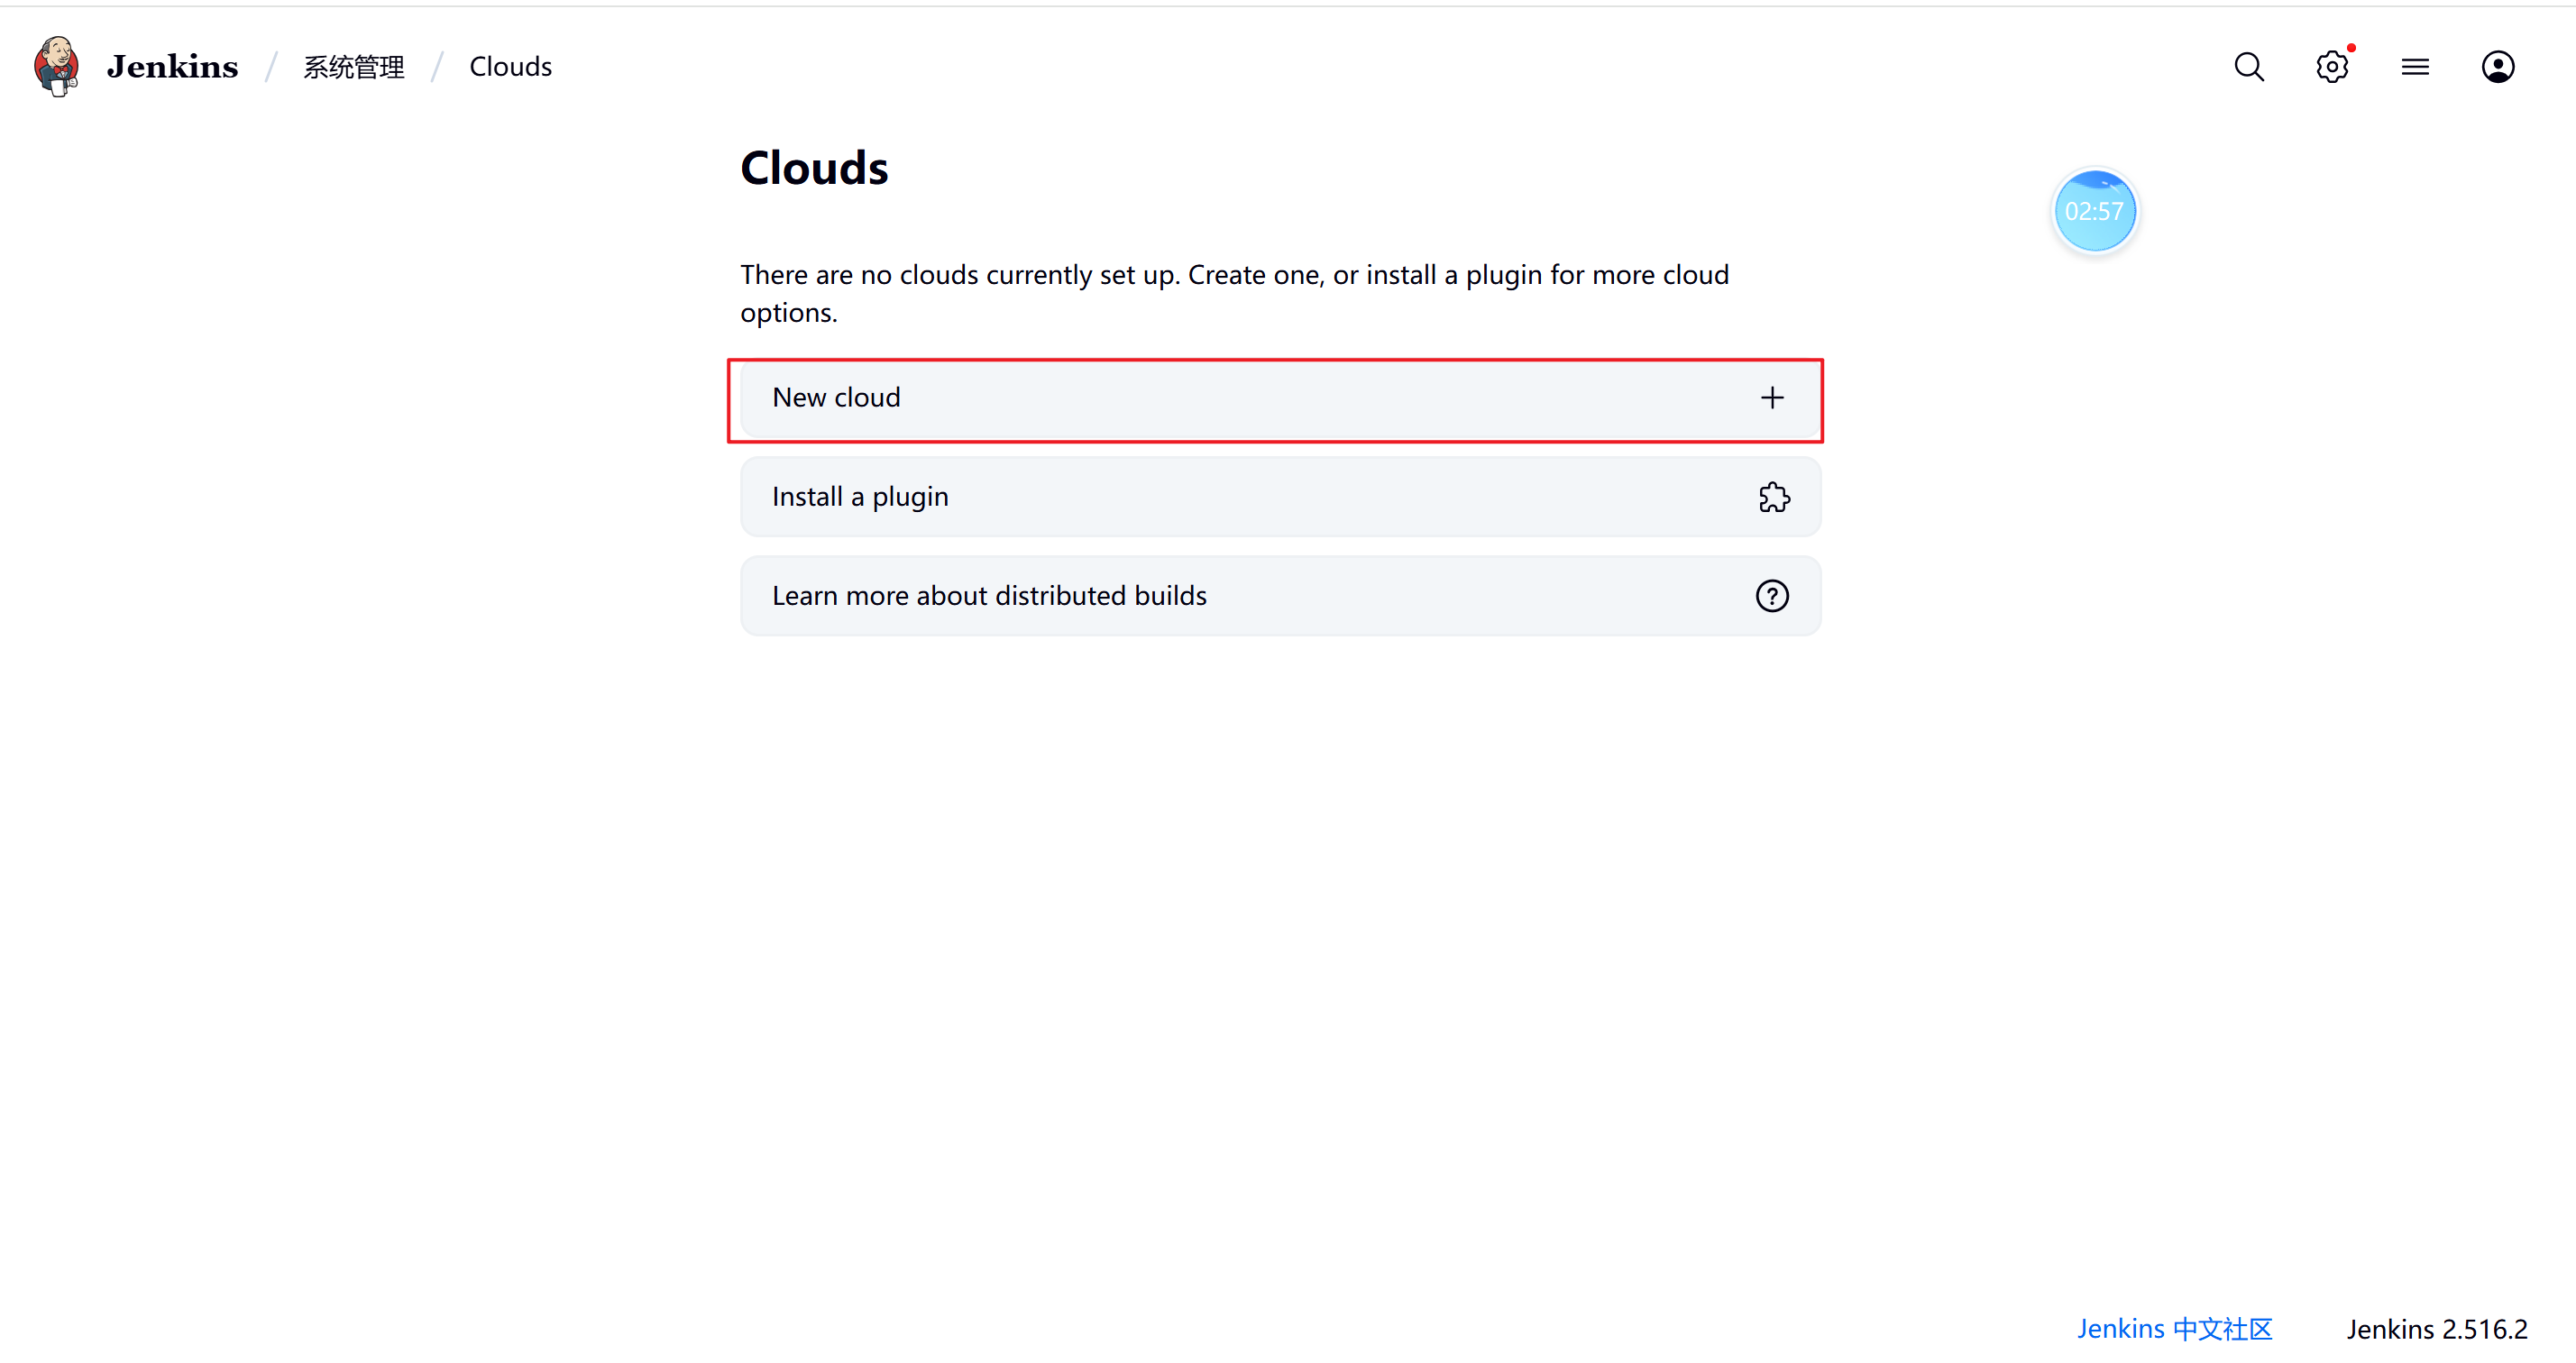
Task: Click the red notification dot on gear
Action: point(2351,48)
